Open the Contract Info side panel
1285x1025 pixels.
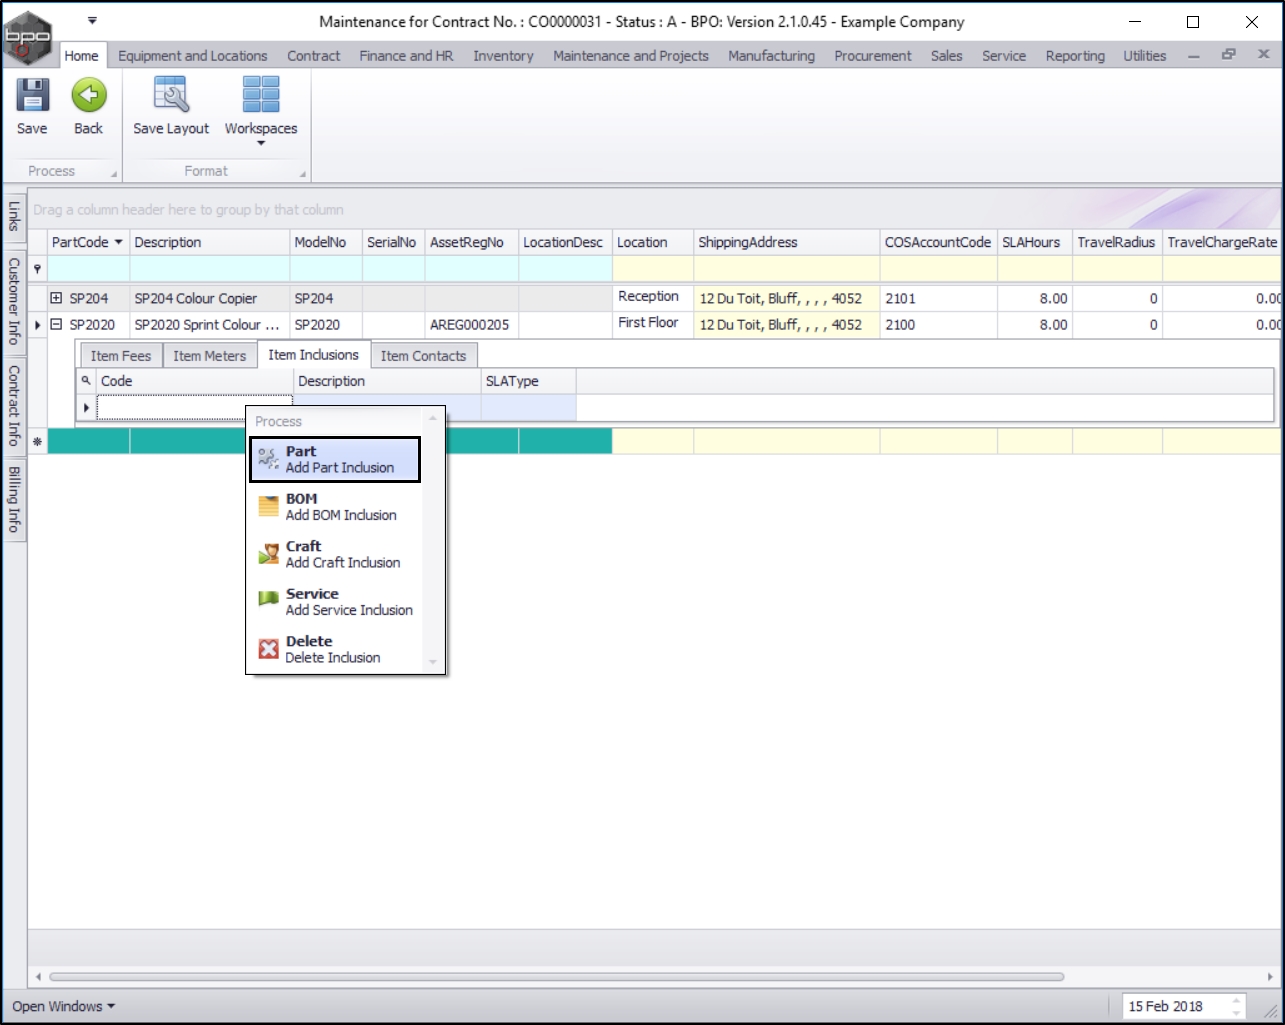tap(14, 405)
